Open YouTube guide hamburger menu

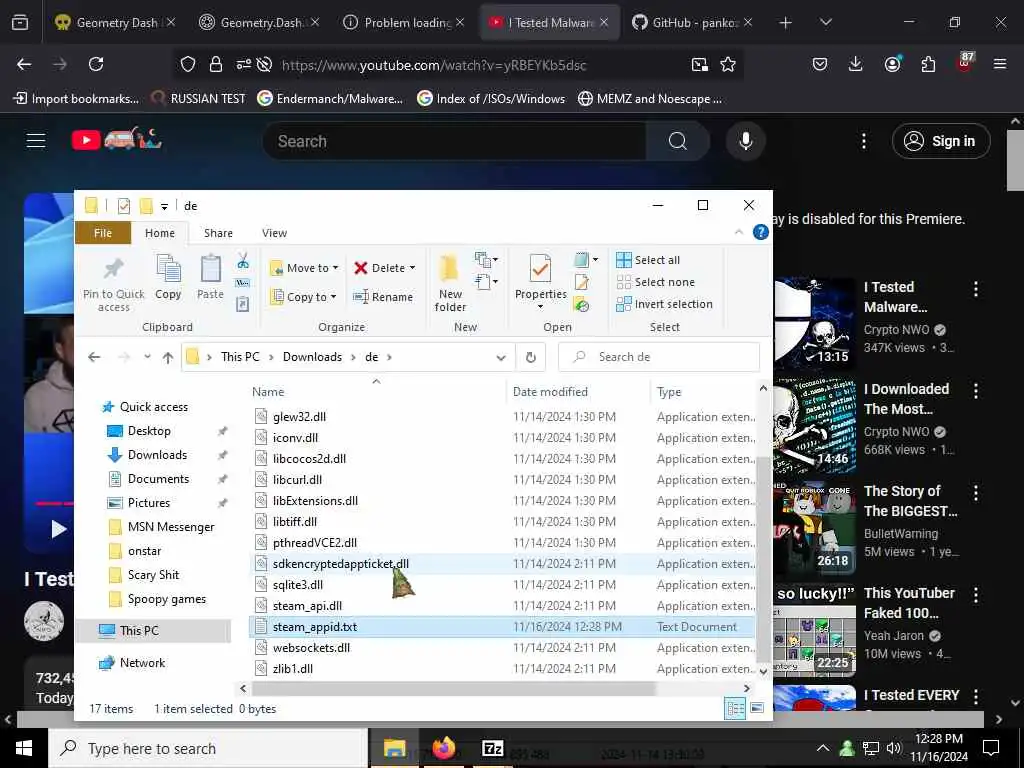(x=36, y=140)
